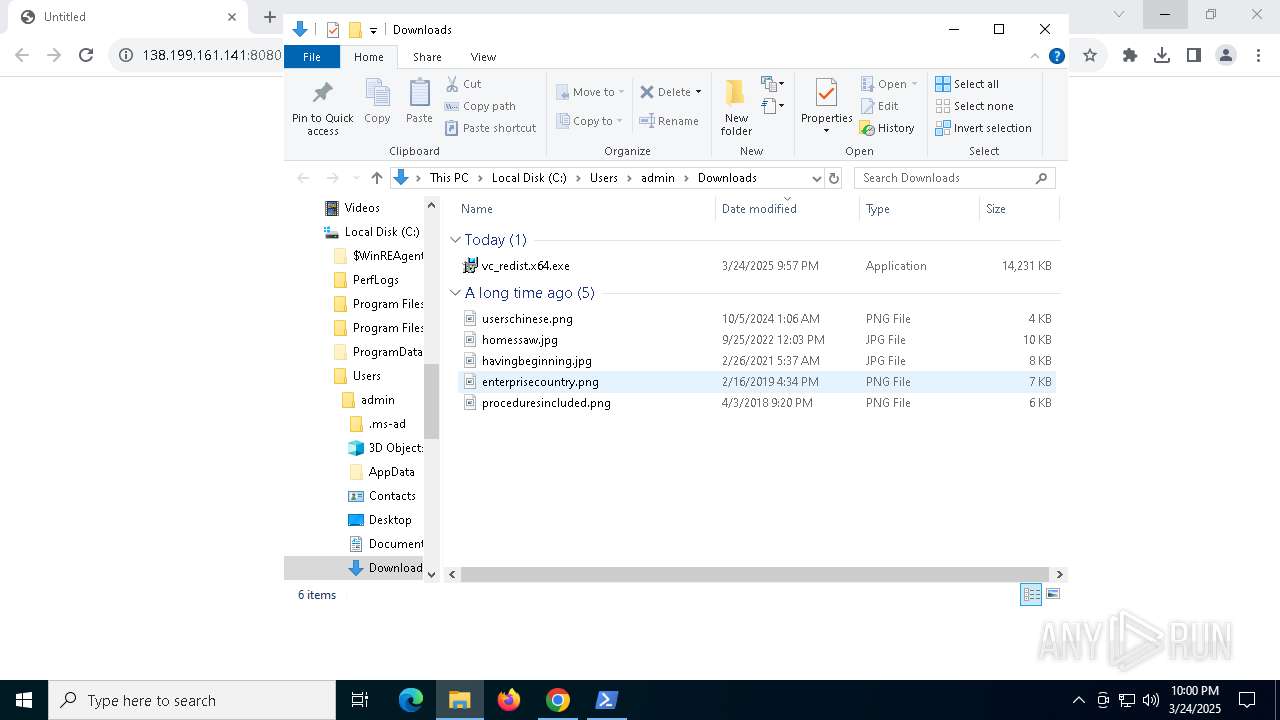The height and width of the screenshot is (720, 1280).
Task: Click Invert selection in ribbon
Action: [983, 128]
